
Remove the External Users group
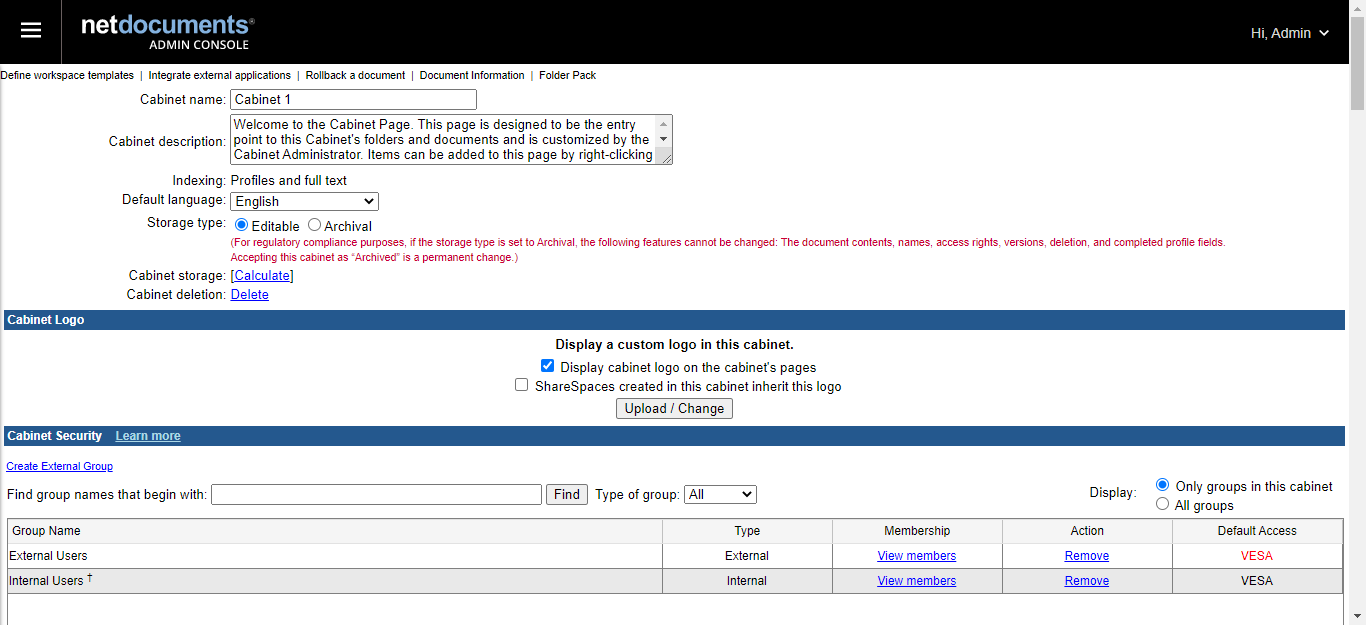pos(1087,556)
